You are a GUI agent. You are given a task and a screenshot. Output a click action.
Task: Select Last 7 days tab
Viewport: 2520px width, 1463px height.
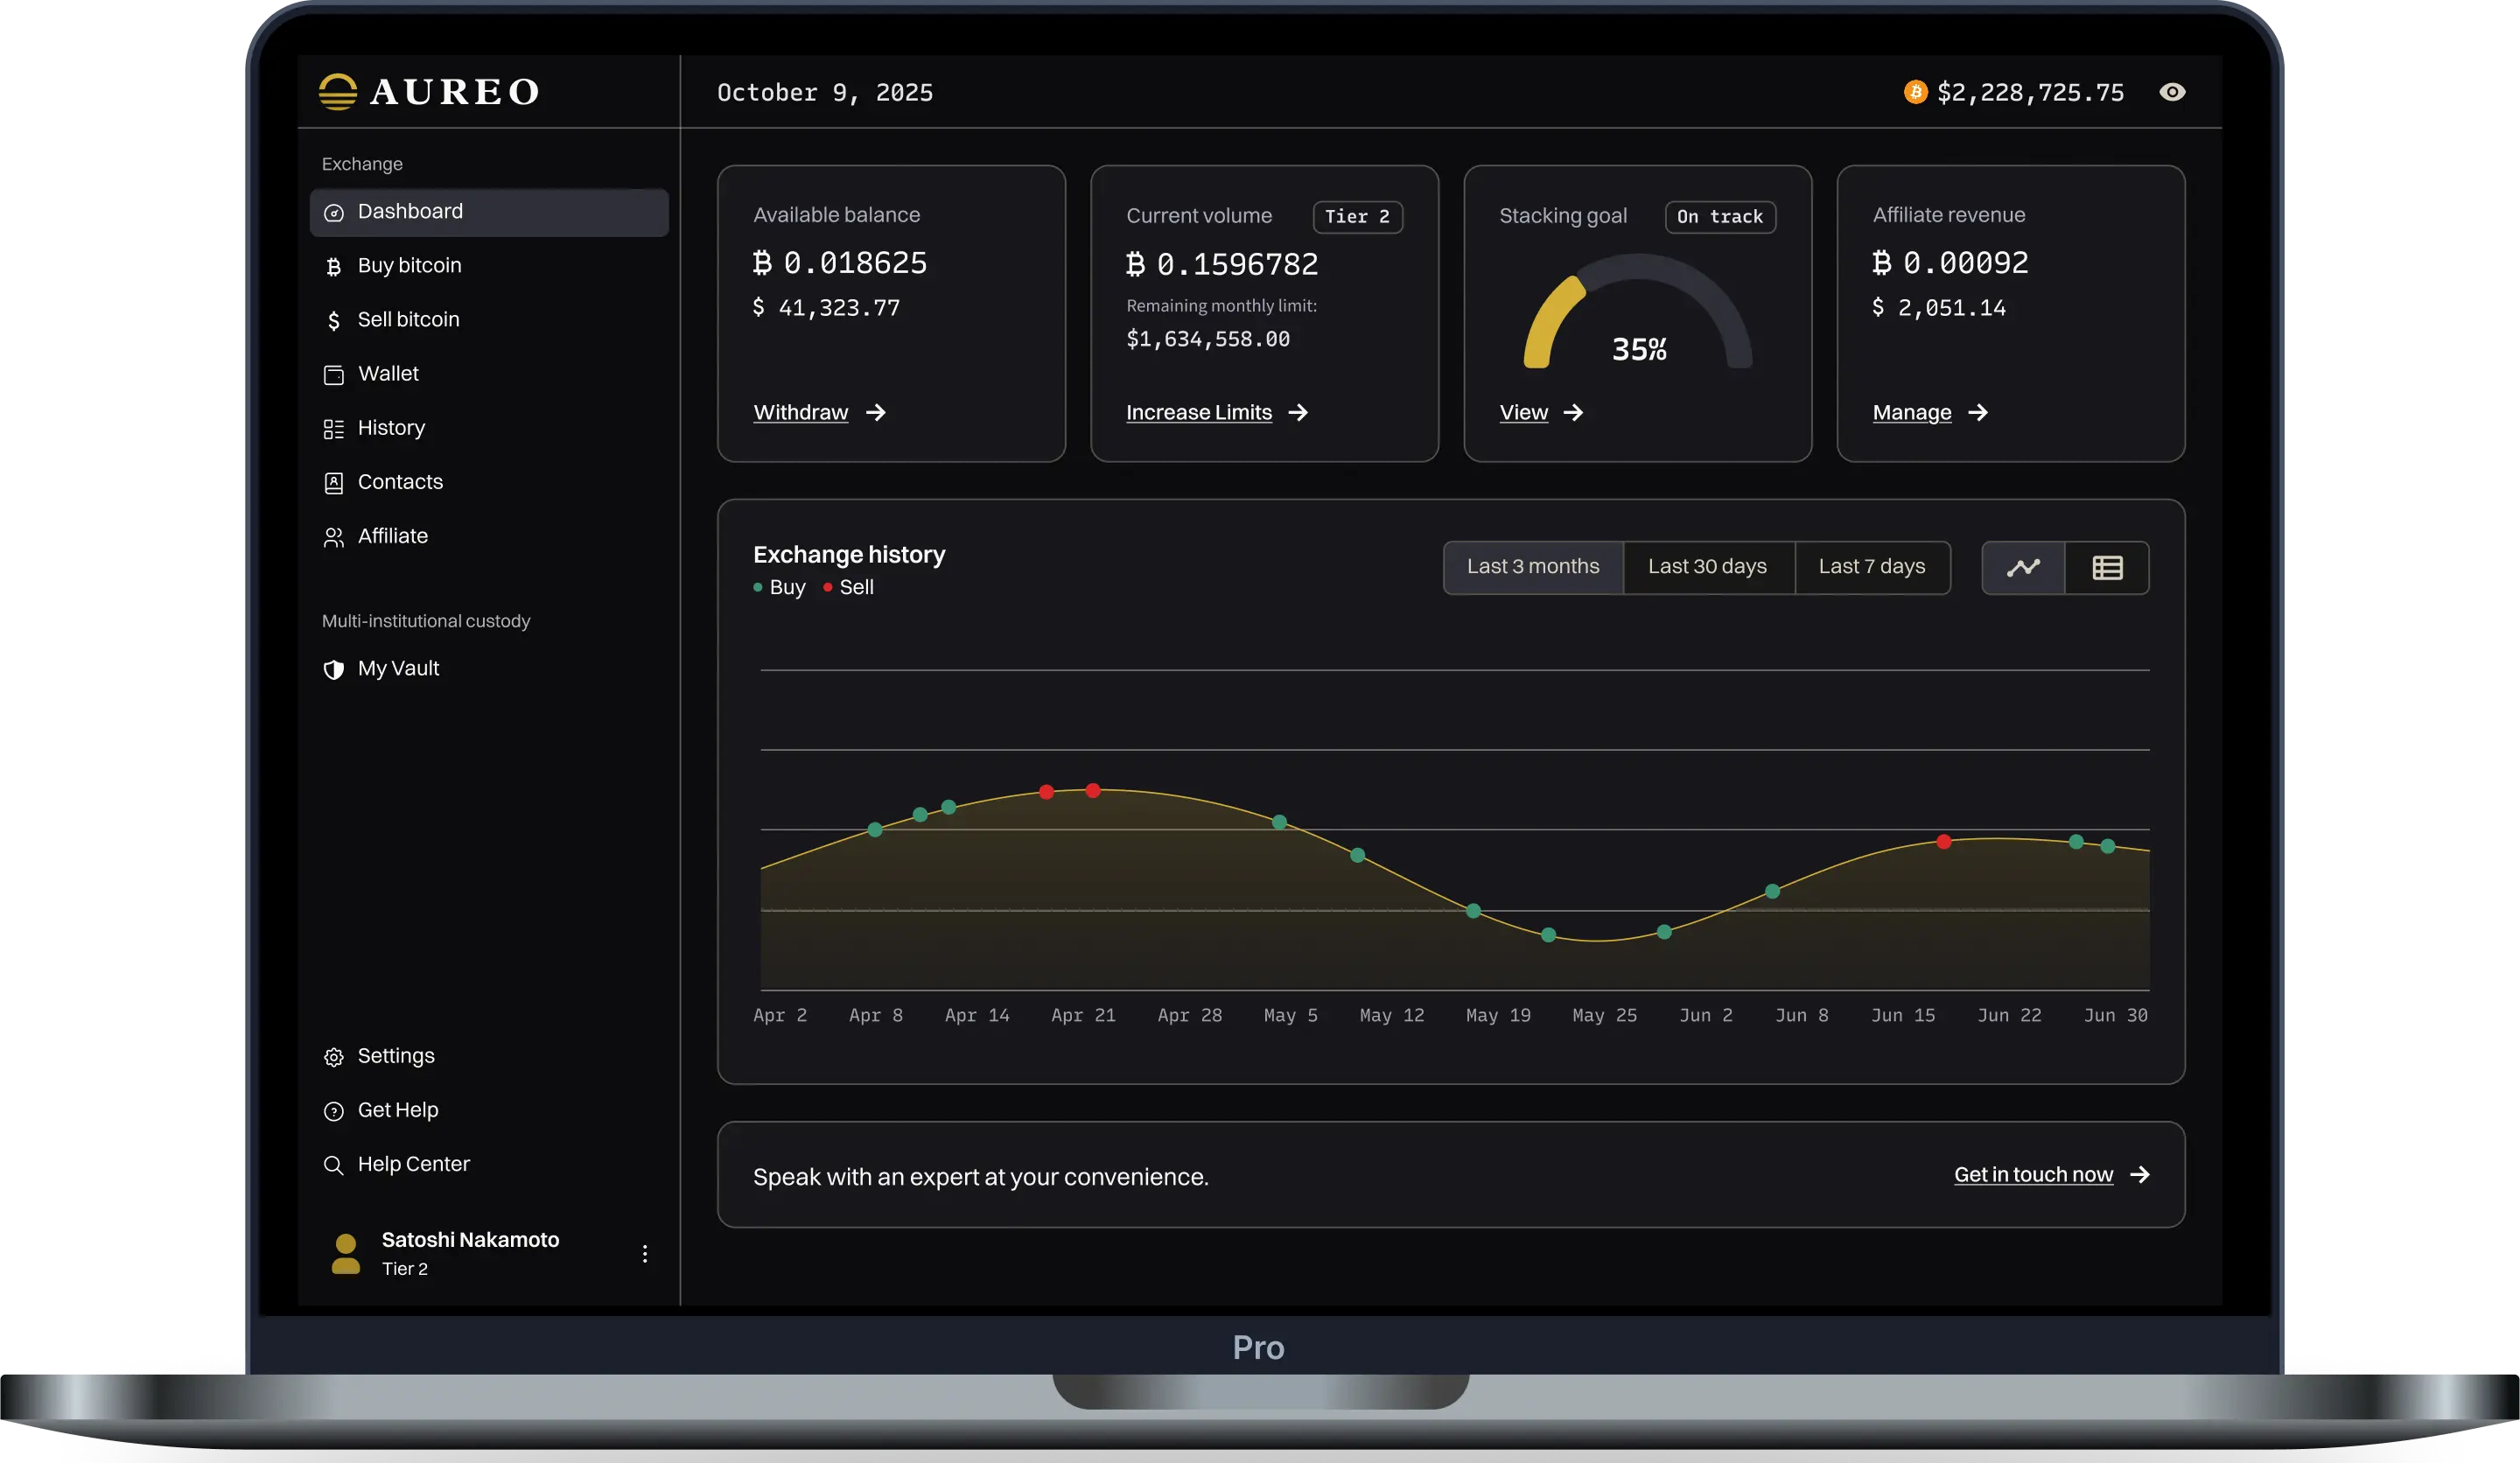pyautogui.click(x=1871, y=567)
